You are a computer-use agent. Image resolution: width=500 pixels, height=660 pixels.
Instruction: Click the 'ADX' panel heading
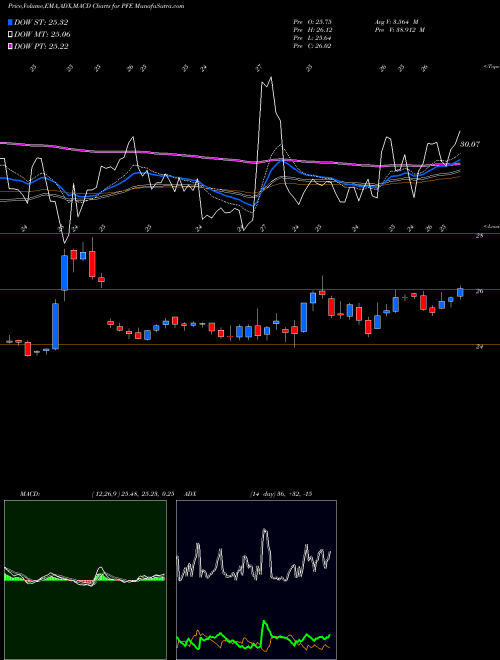pyautogui.click(x=191, y=494)
